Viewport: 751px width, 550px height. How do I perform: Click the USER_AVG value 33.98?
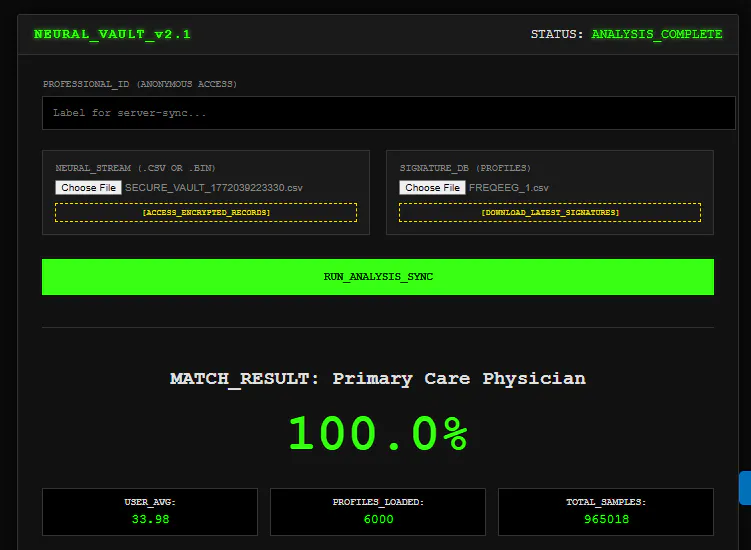coord(150,519)
